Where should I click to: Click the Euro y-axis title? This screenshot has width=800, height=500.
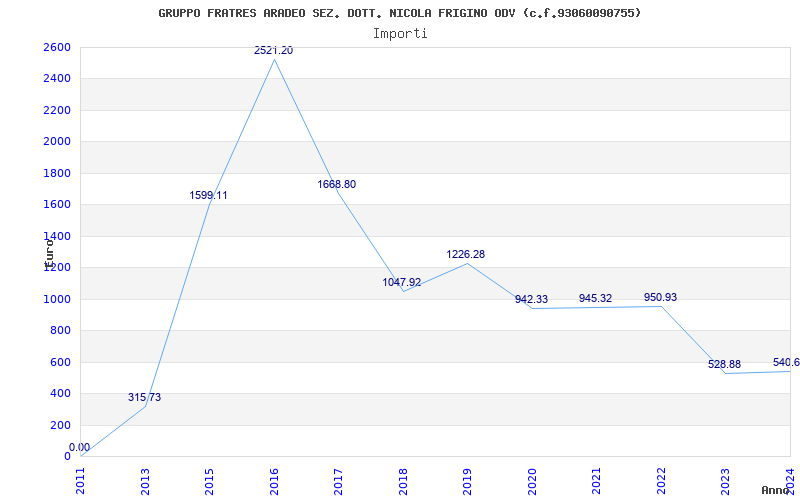click(49, 254)
